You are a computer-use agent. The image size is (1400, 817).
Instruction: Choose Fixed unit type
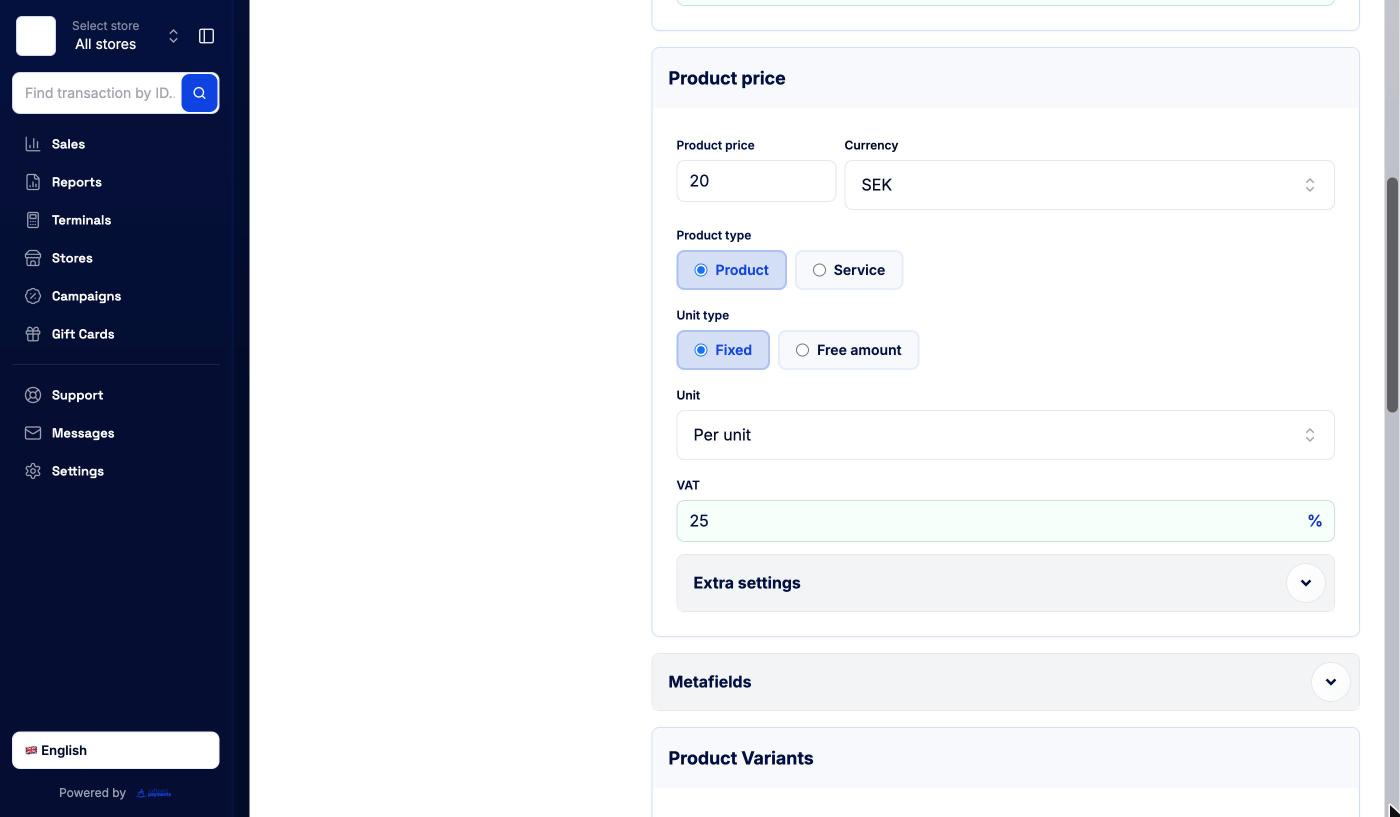point(723,350)
